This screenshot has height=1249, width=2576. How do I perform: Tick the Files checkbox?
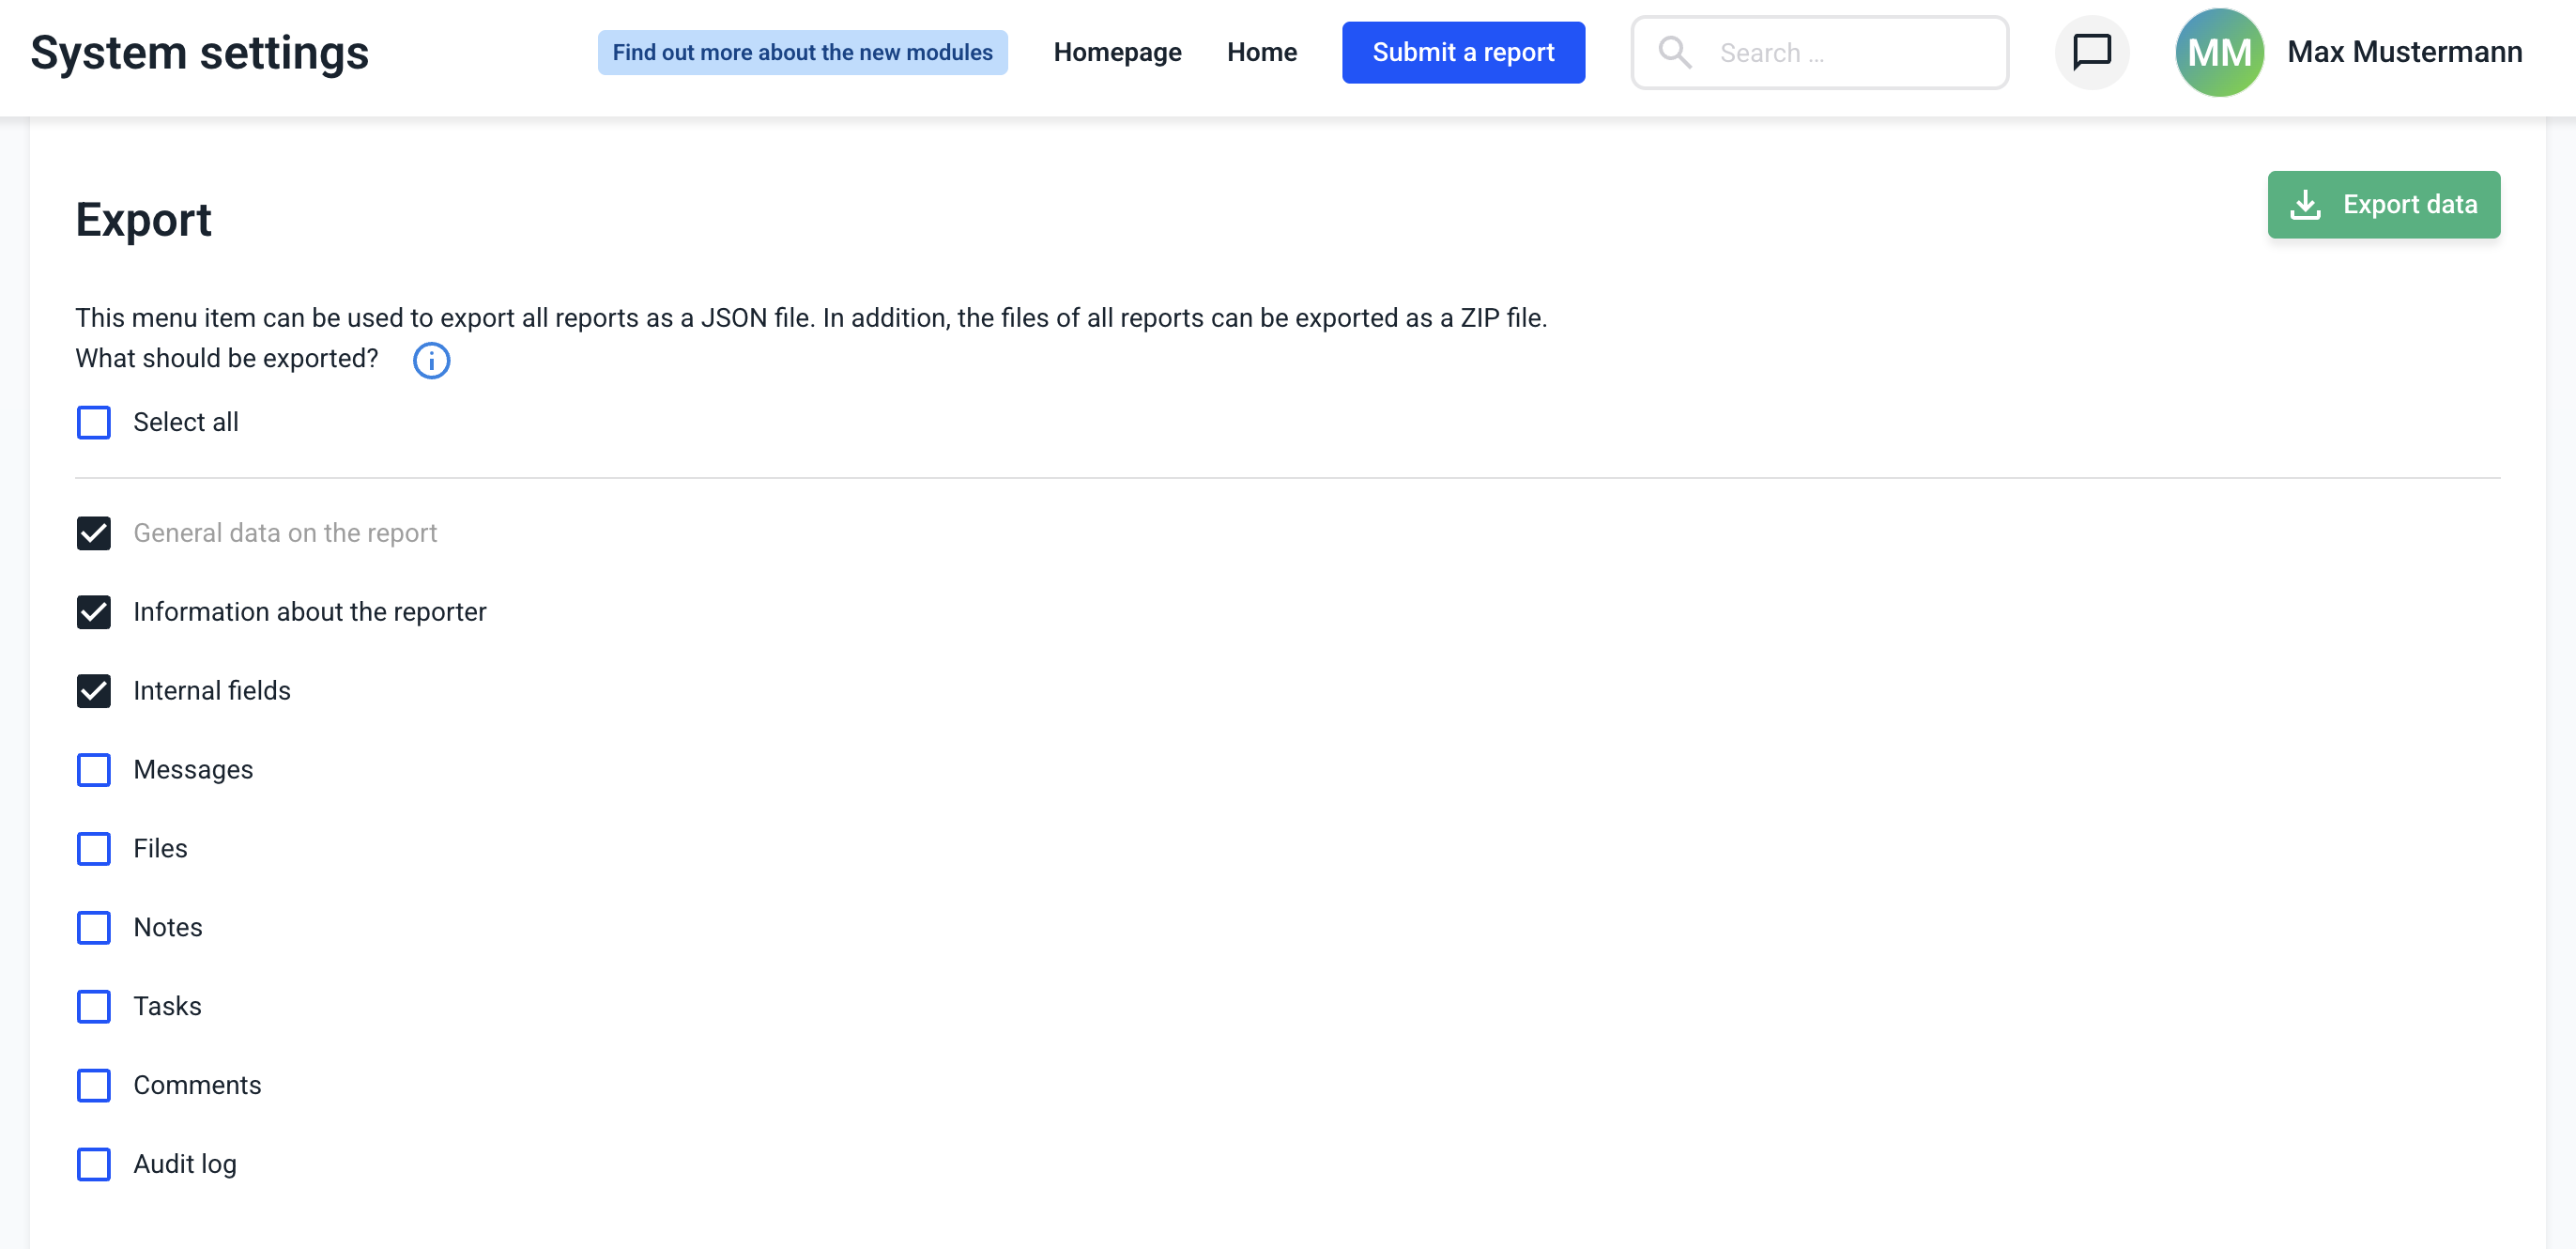[94, 849]
